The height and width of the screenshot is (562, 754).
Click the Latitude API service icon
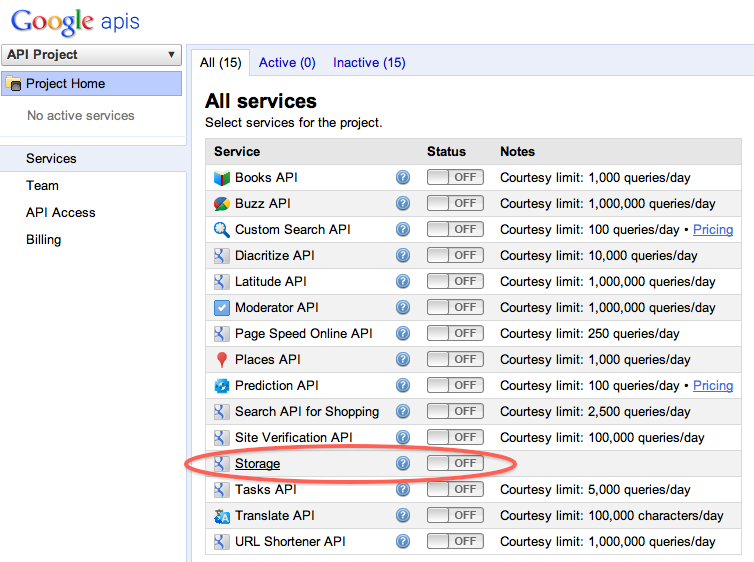(x=220, y=282)
